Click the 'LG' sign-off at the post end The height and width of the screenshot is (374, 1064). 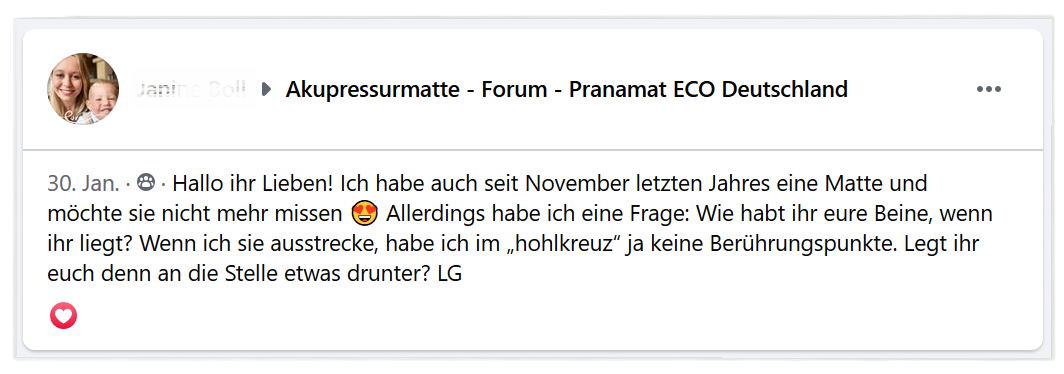point(450,275)
